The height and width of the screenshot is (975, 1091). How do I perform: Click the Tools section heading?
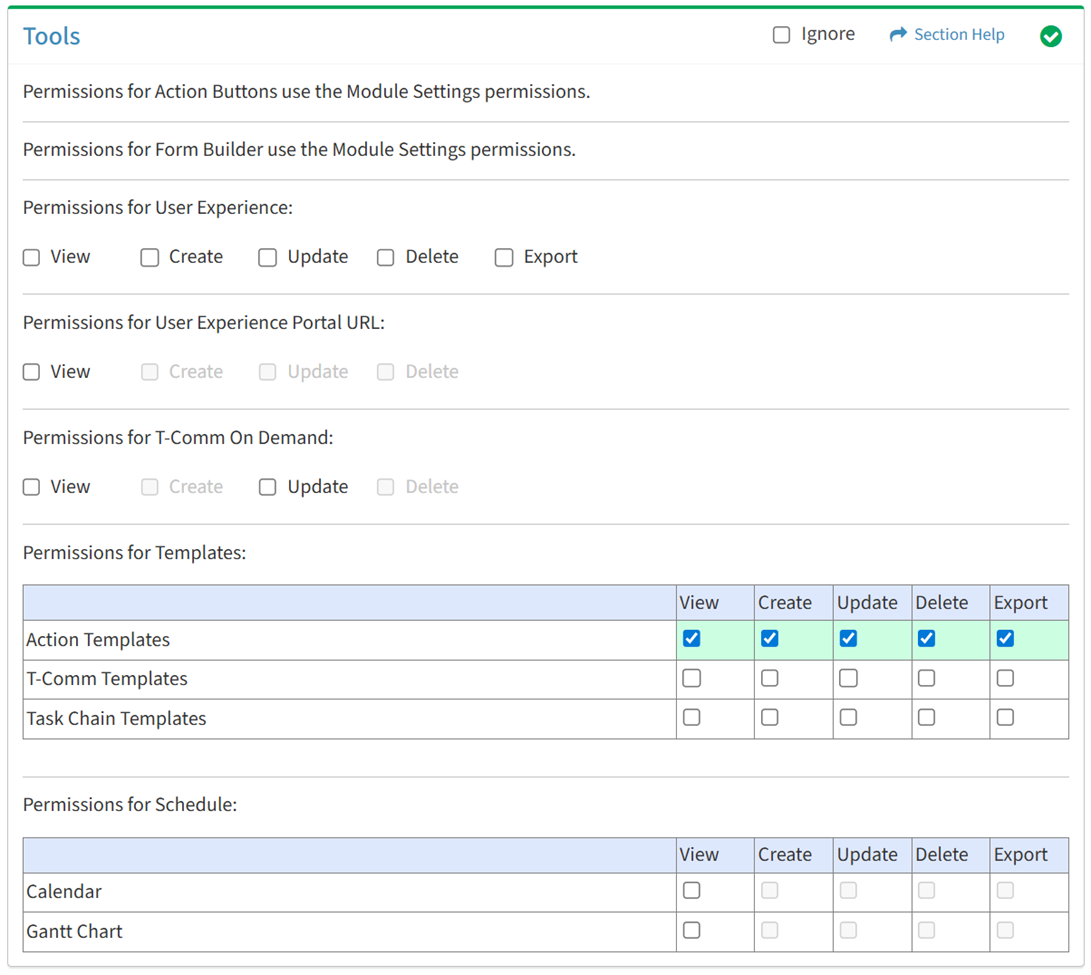click(52, 36)
